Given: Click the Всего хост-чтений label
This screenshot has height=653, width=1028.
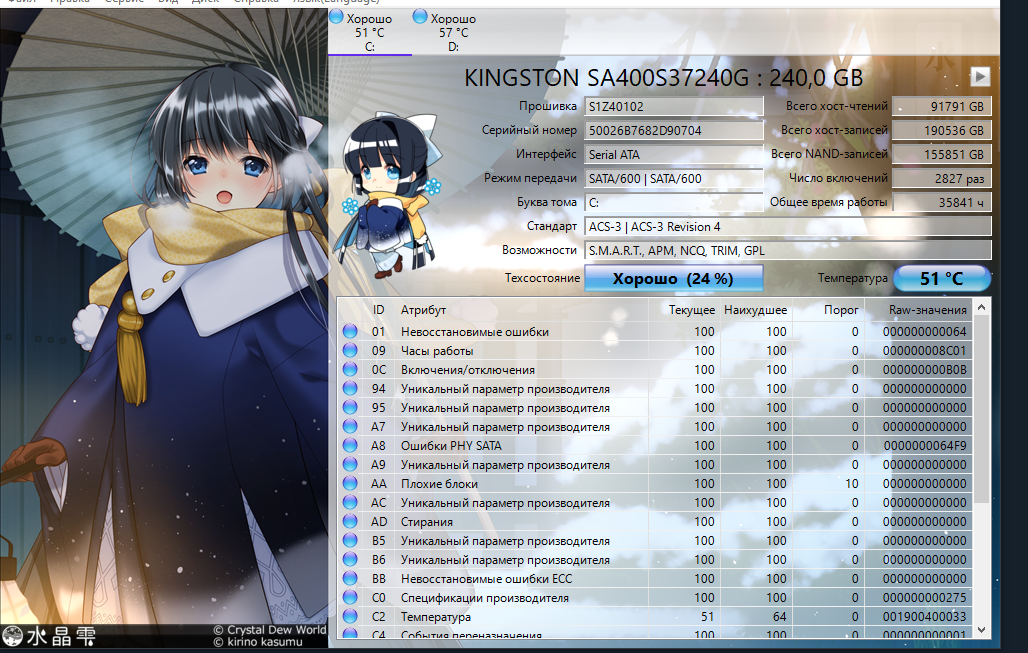Looking at the screenshot, I should point(837,106).
